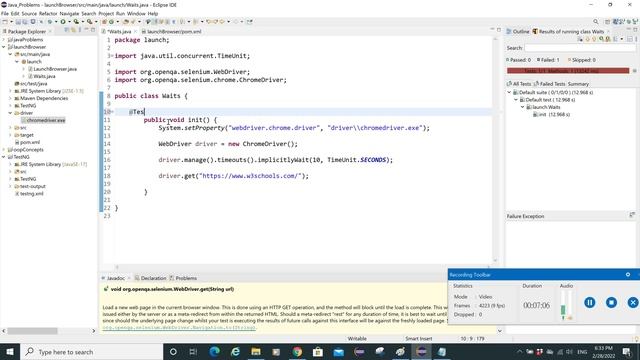The height and width of the screenshot is (360, 640).
Task: Collapse the driver folder
Action: (x=10, y=113)
